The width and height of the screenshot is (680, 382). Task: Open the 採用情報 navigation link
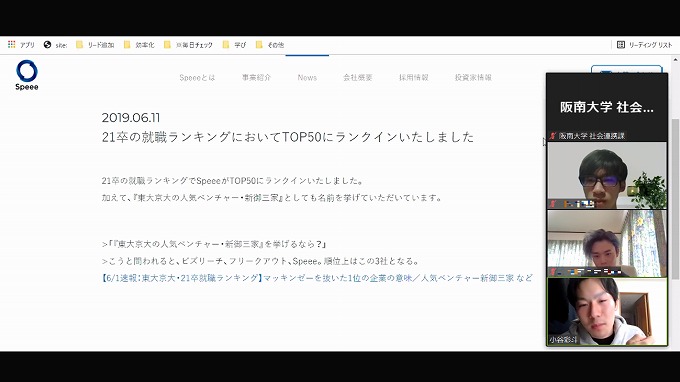(x=414, y=78)
